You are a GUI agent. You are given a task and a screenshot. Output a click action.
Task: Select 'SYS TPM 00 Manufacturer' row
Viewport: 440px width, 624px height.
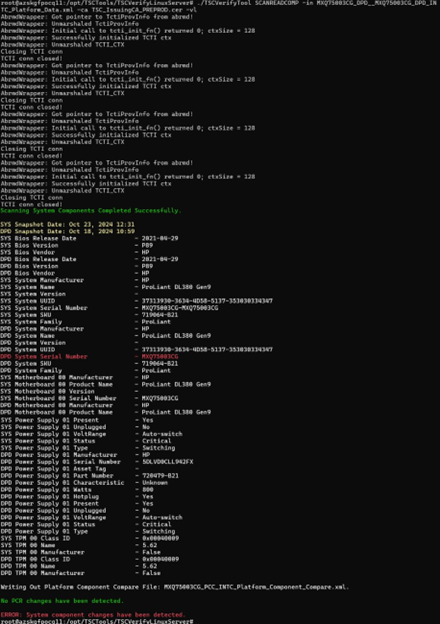80,552
